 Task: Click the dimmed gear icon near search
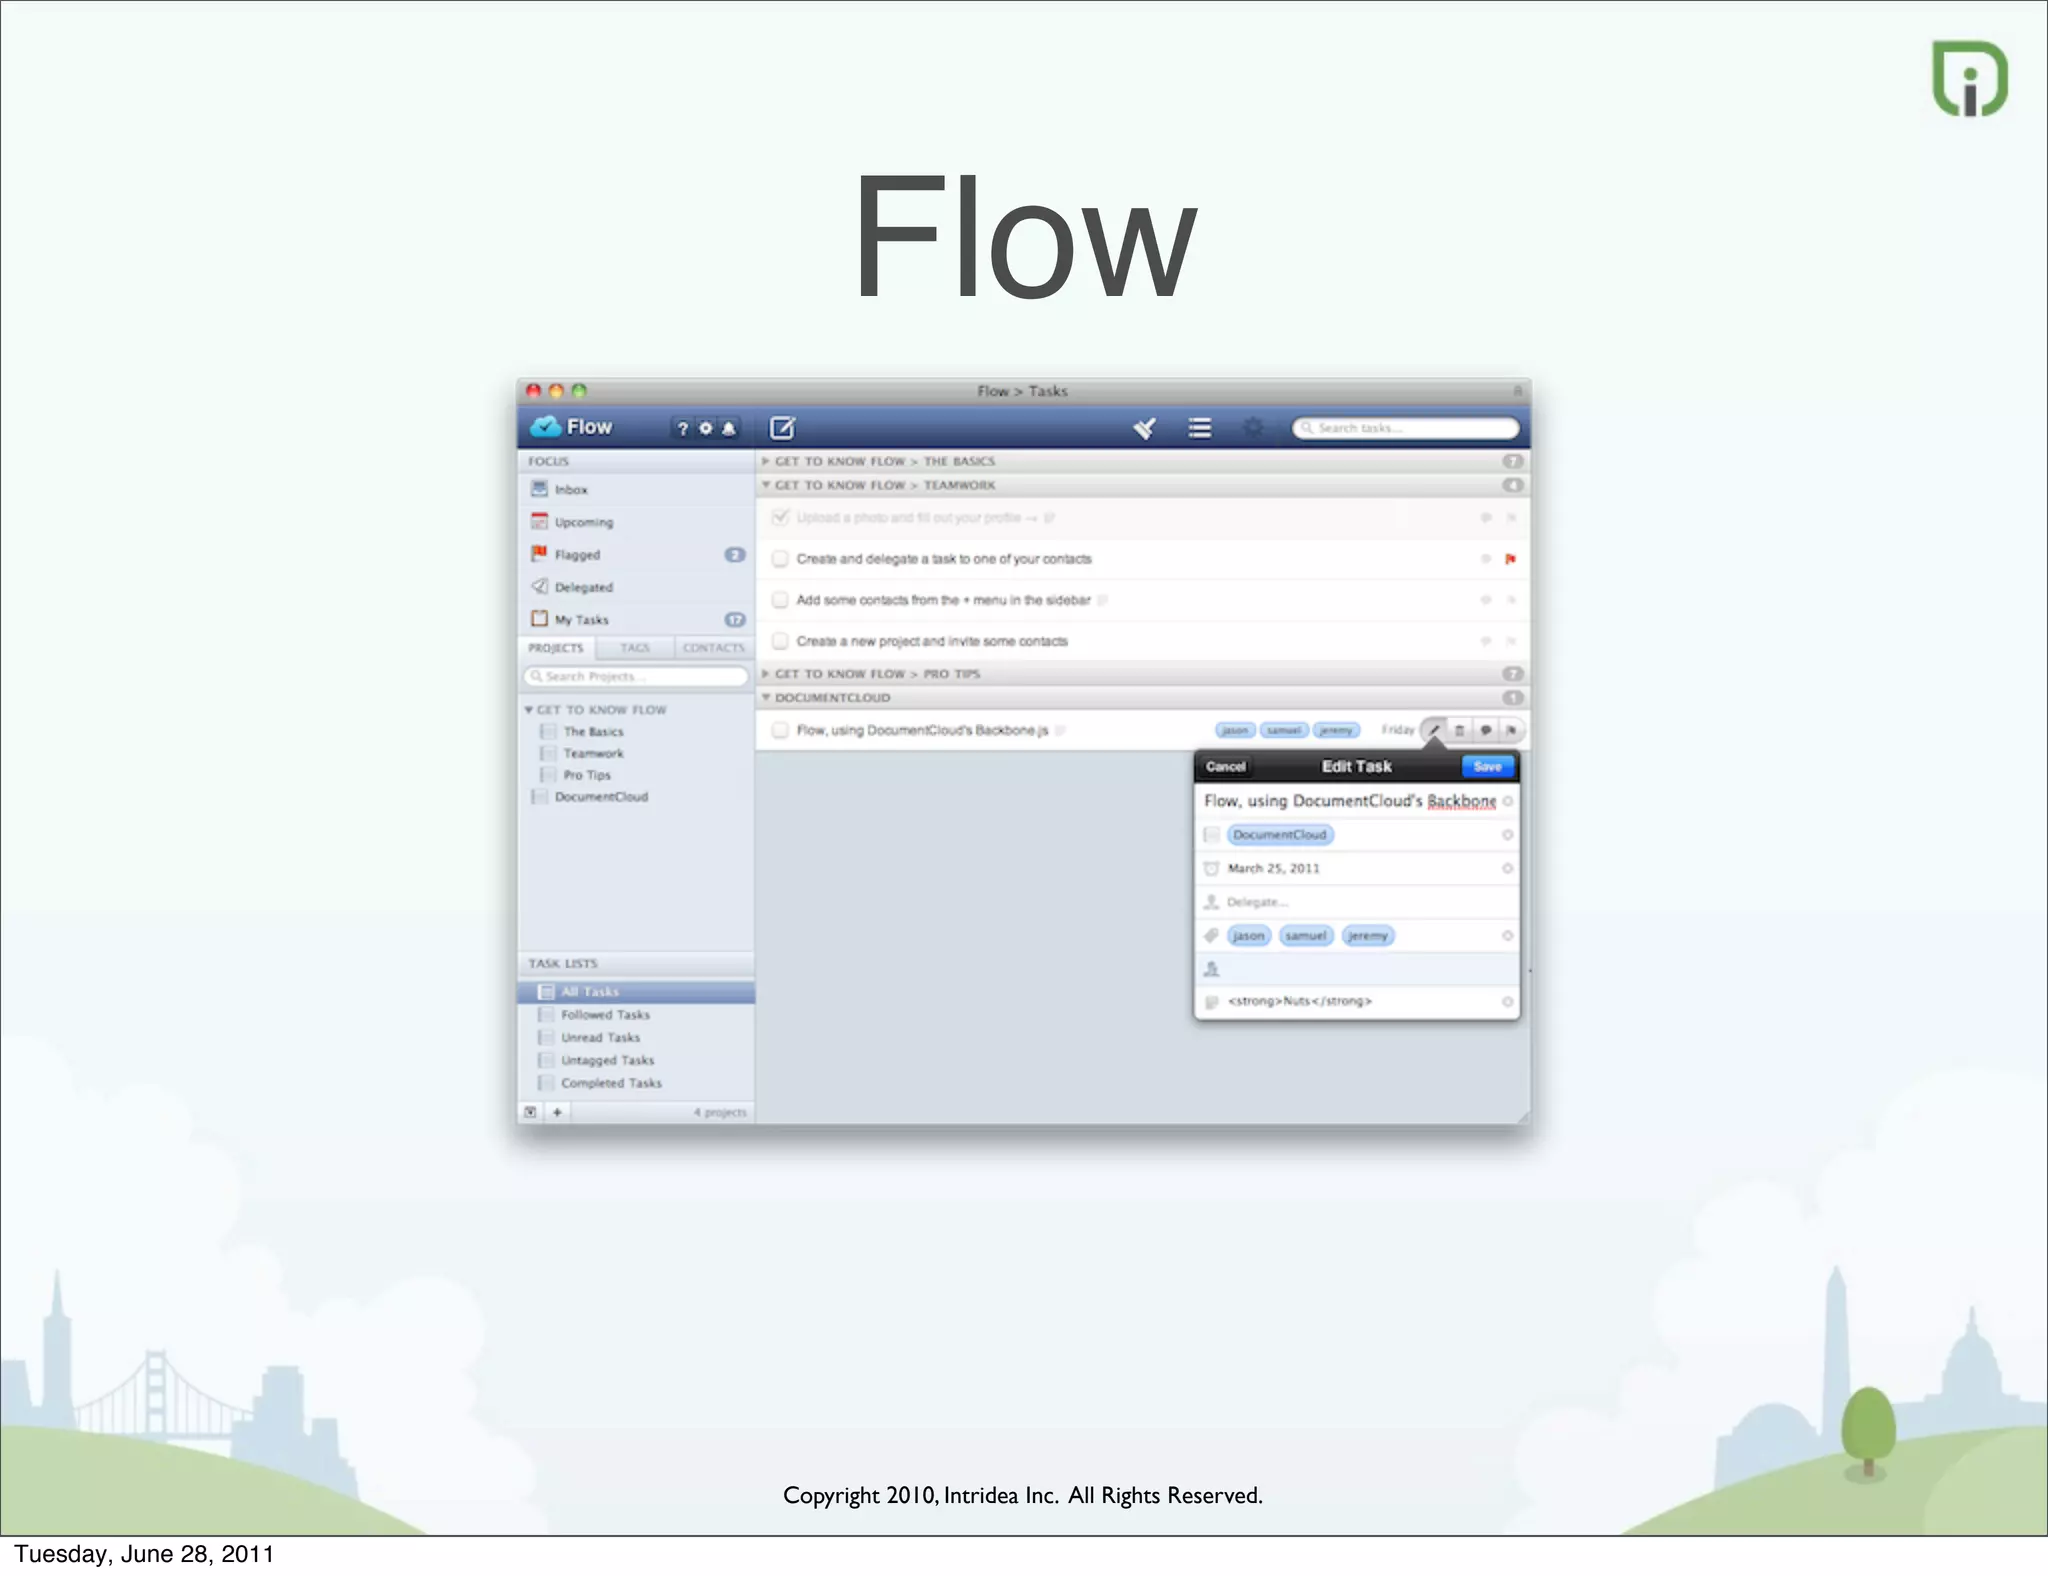1253,428
